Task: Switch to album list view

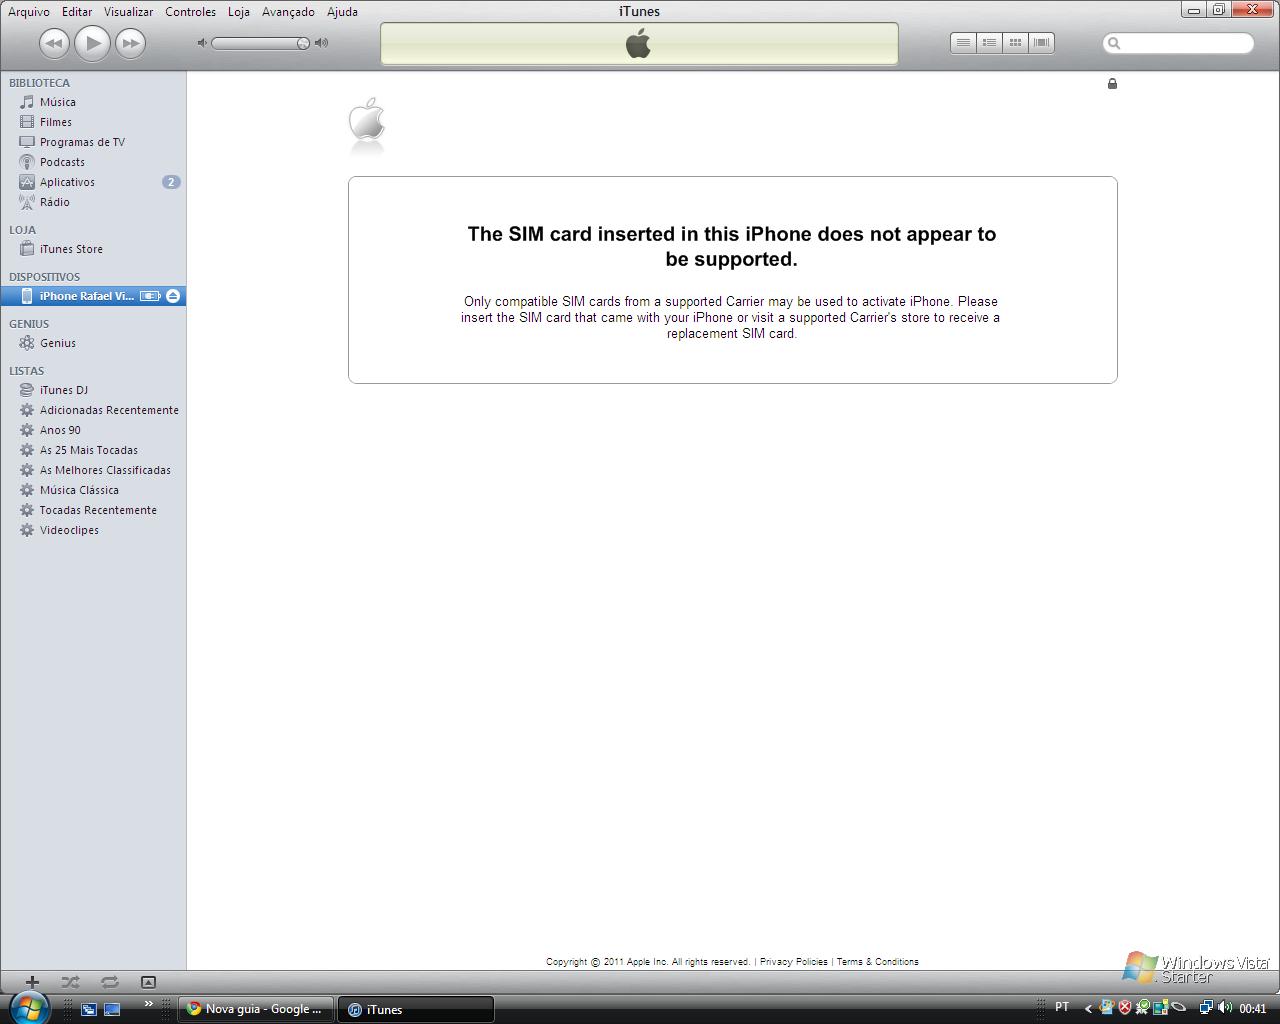Action: (x=989, y=43)
